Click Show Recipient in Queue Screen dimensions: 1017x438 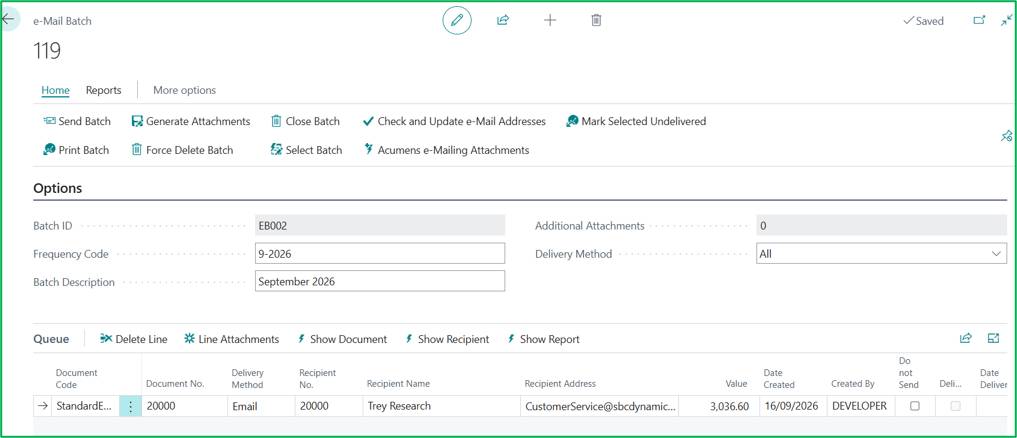[x=447, y=339]
